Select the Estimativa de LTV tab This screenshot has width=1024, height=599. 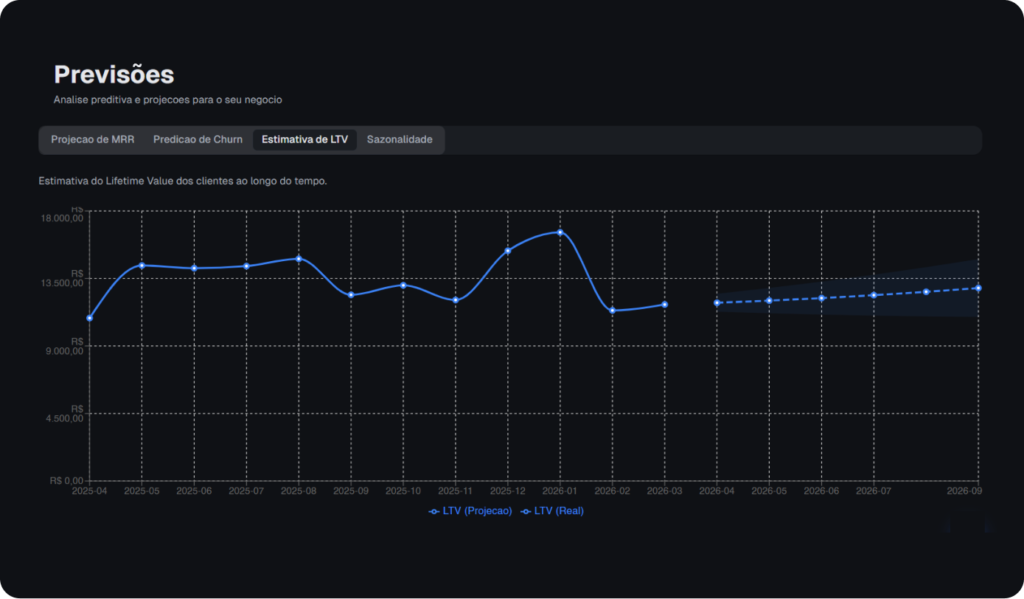tap(304, 140)
